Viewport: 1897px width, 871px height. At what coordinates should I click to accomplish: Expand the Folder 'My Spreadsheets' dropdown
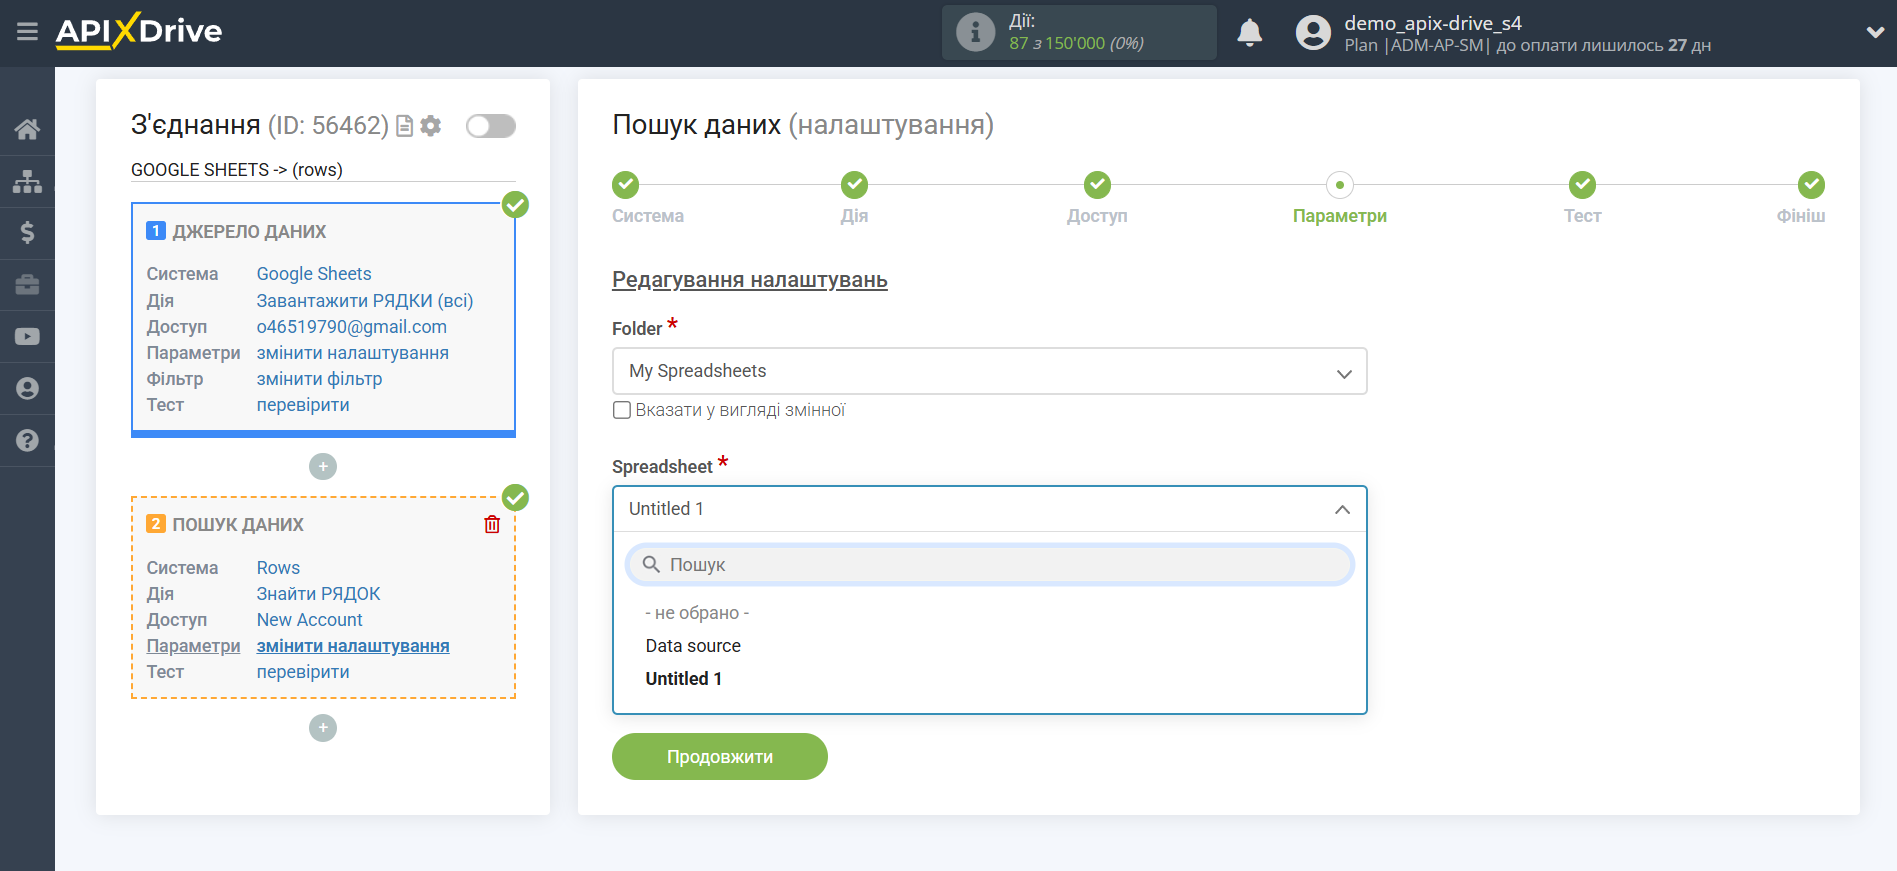click(988, 372)
